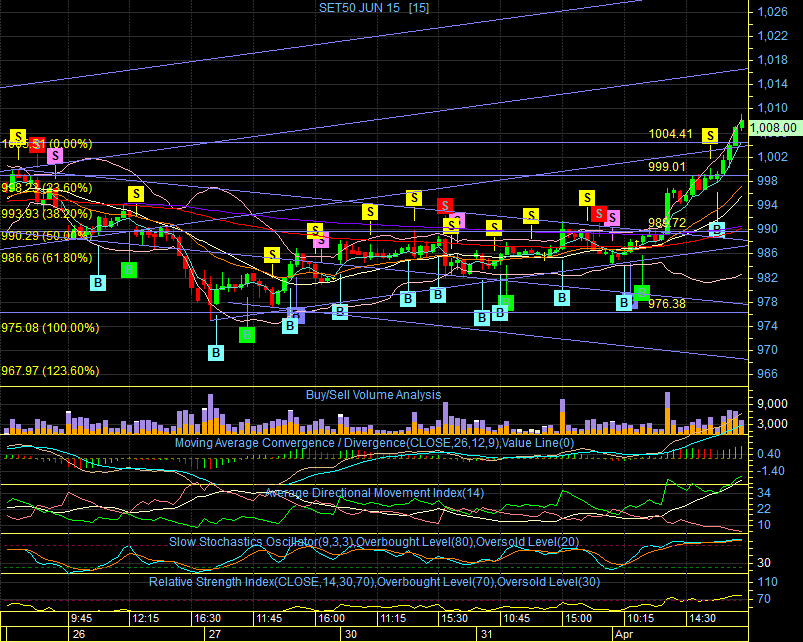The image size is (803, 642).
Task: Select the 9,000 volume axis label
Action: click(x=773, y=404)
